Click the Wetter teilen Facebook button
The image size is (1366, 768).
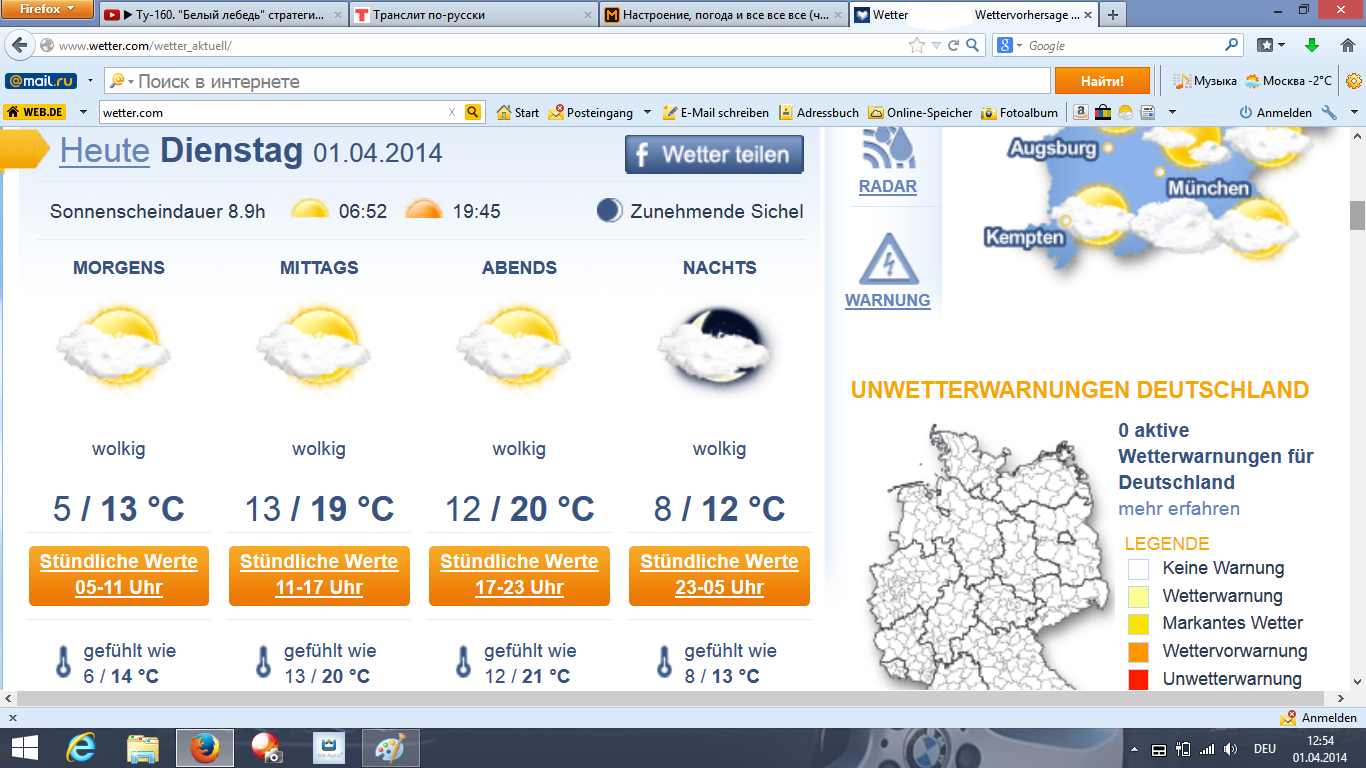point(714,155)
